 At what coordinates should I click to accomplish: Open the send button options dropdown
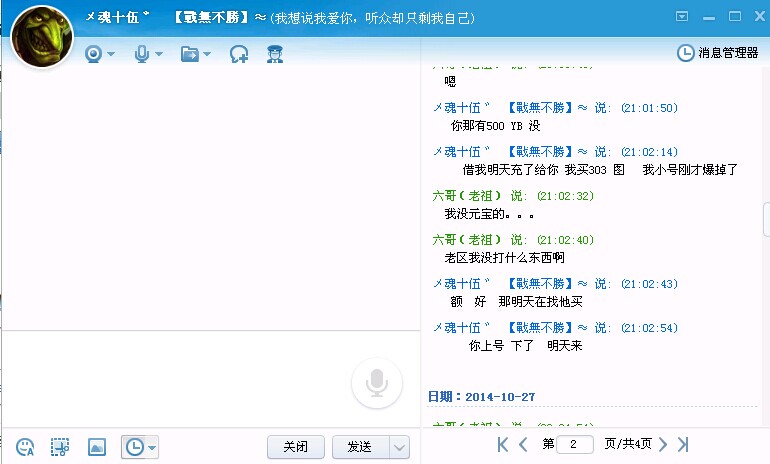coord(399,447)
